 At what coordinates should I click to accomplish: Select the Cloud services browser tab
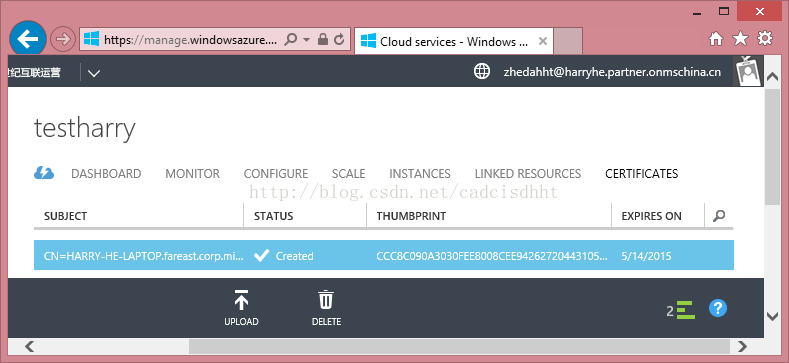tap(453, 41)
